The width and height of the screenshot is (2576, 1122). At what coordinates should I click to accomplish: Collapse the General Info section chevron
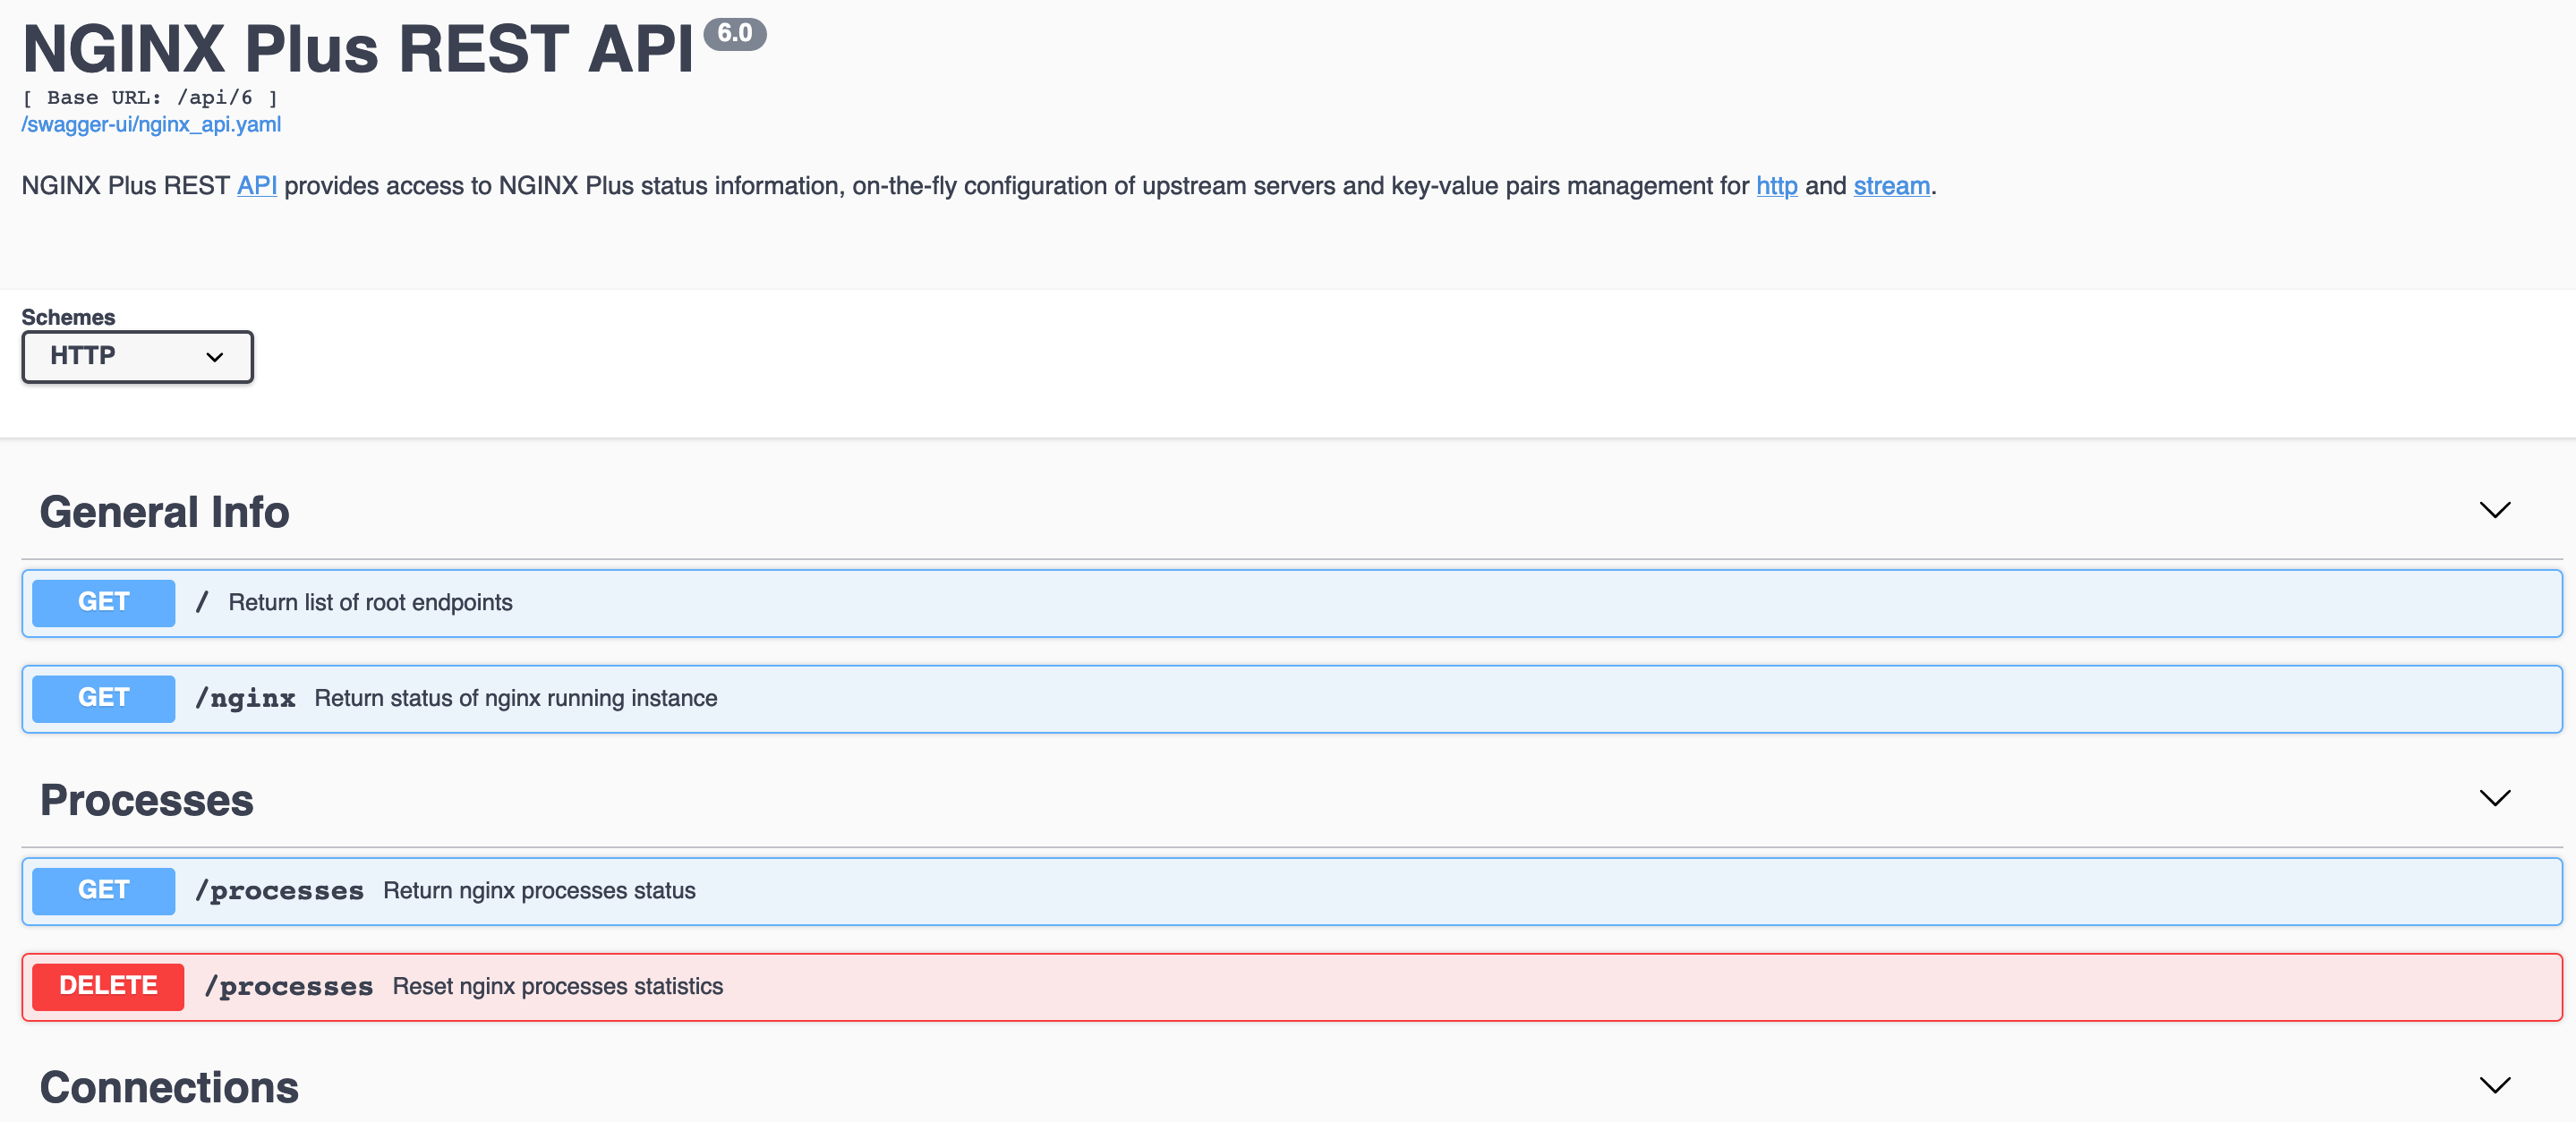click(2495, 510)
